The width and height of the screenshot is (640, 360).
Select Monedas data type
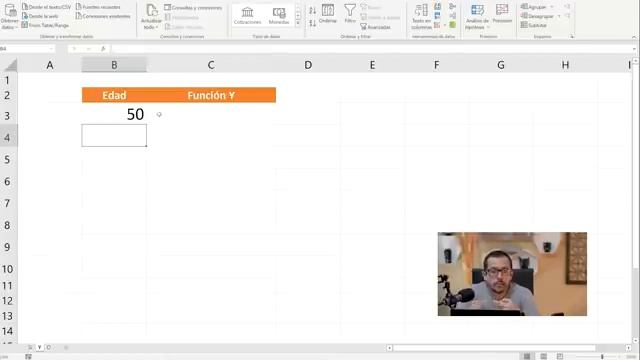pyautogui.click(x=279, y=16)
